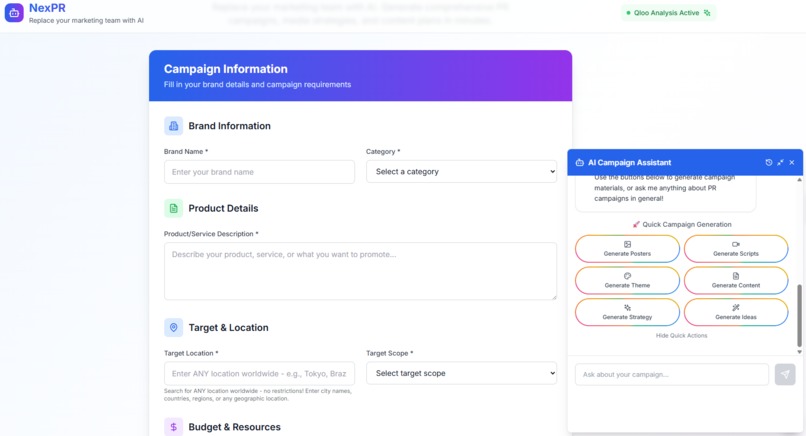Click the "Replace your marketing team with AI" tagline

pos(86,21)
